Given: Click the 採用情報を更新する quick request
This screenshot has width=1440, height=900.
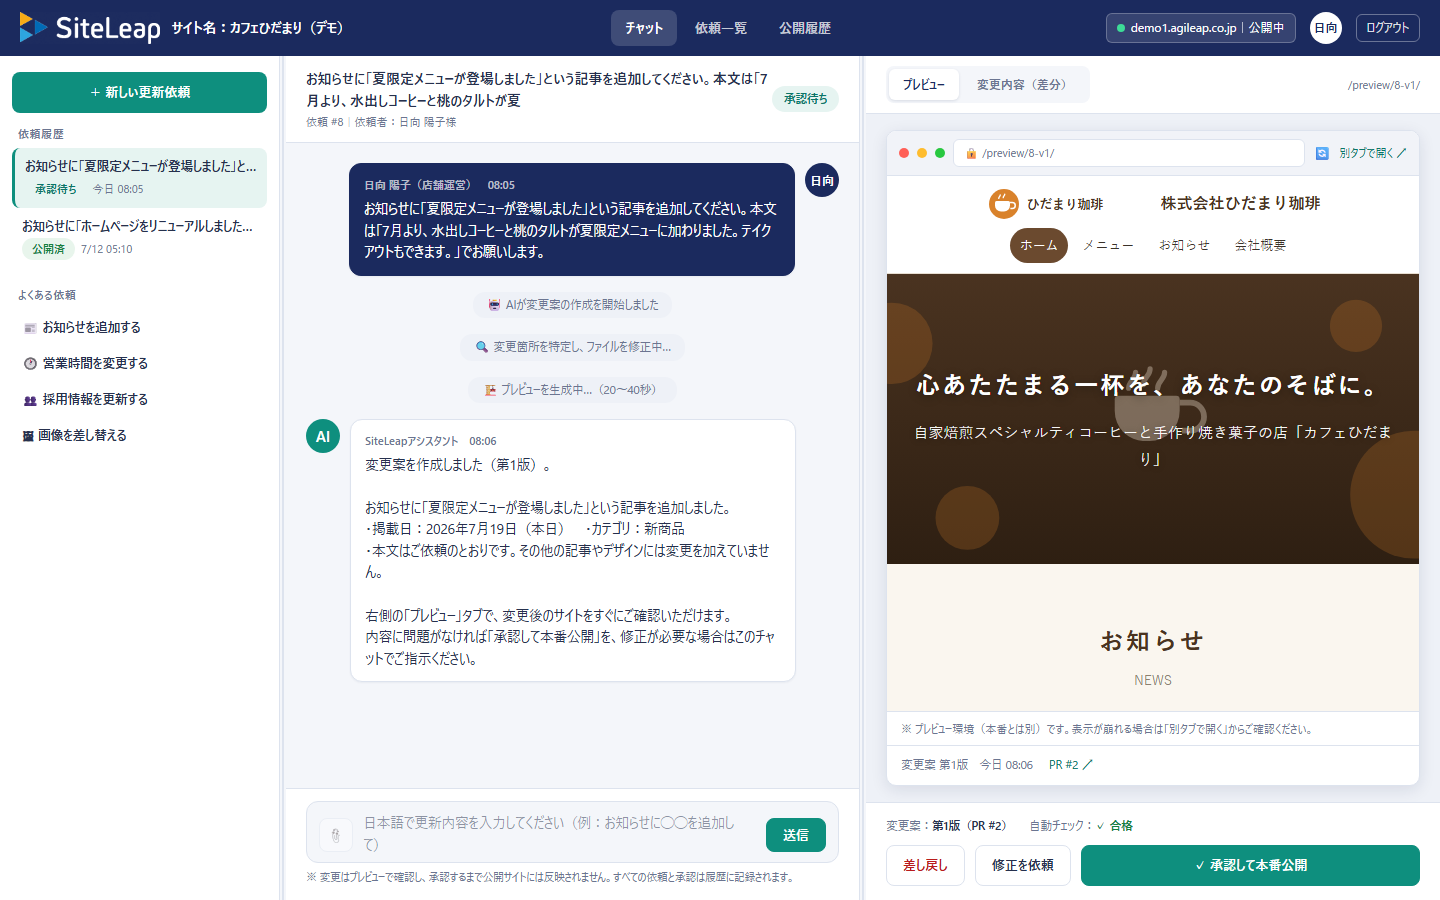Looking at the screenshot, I should click(x=139, y=400).
